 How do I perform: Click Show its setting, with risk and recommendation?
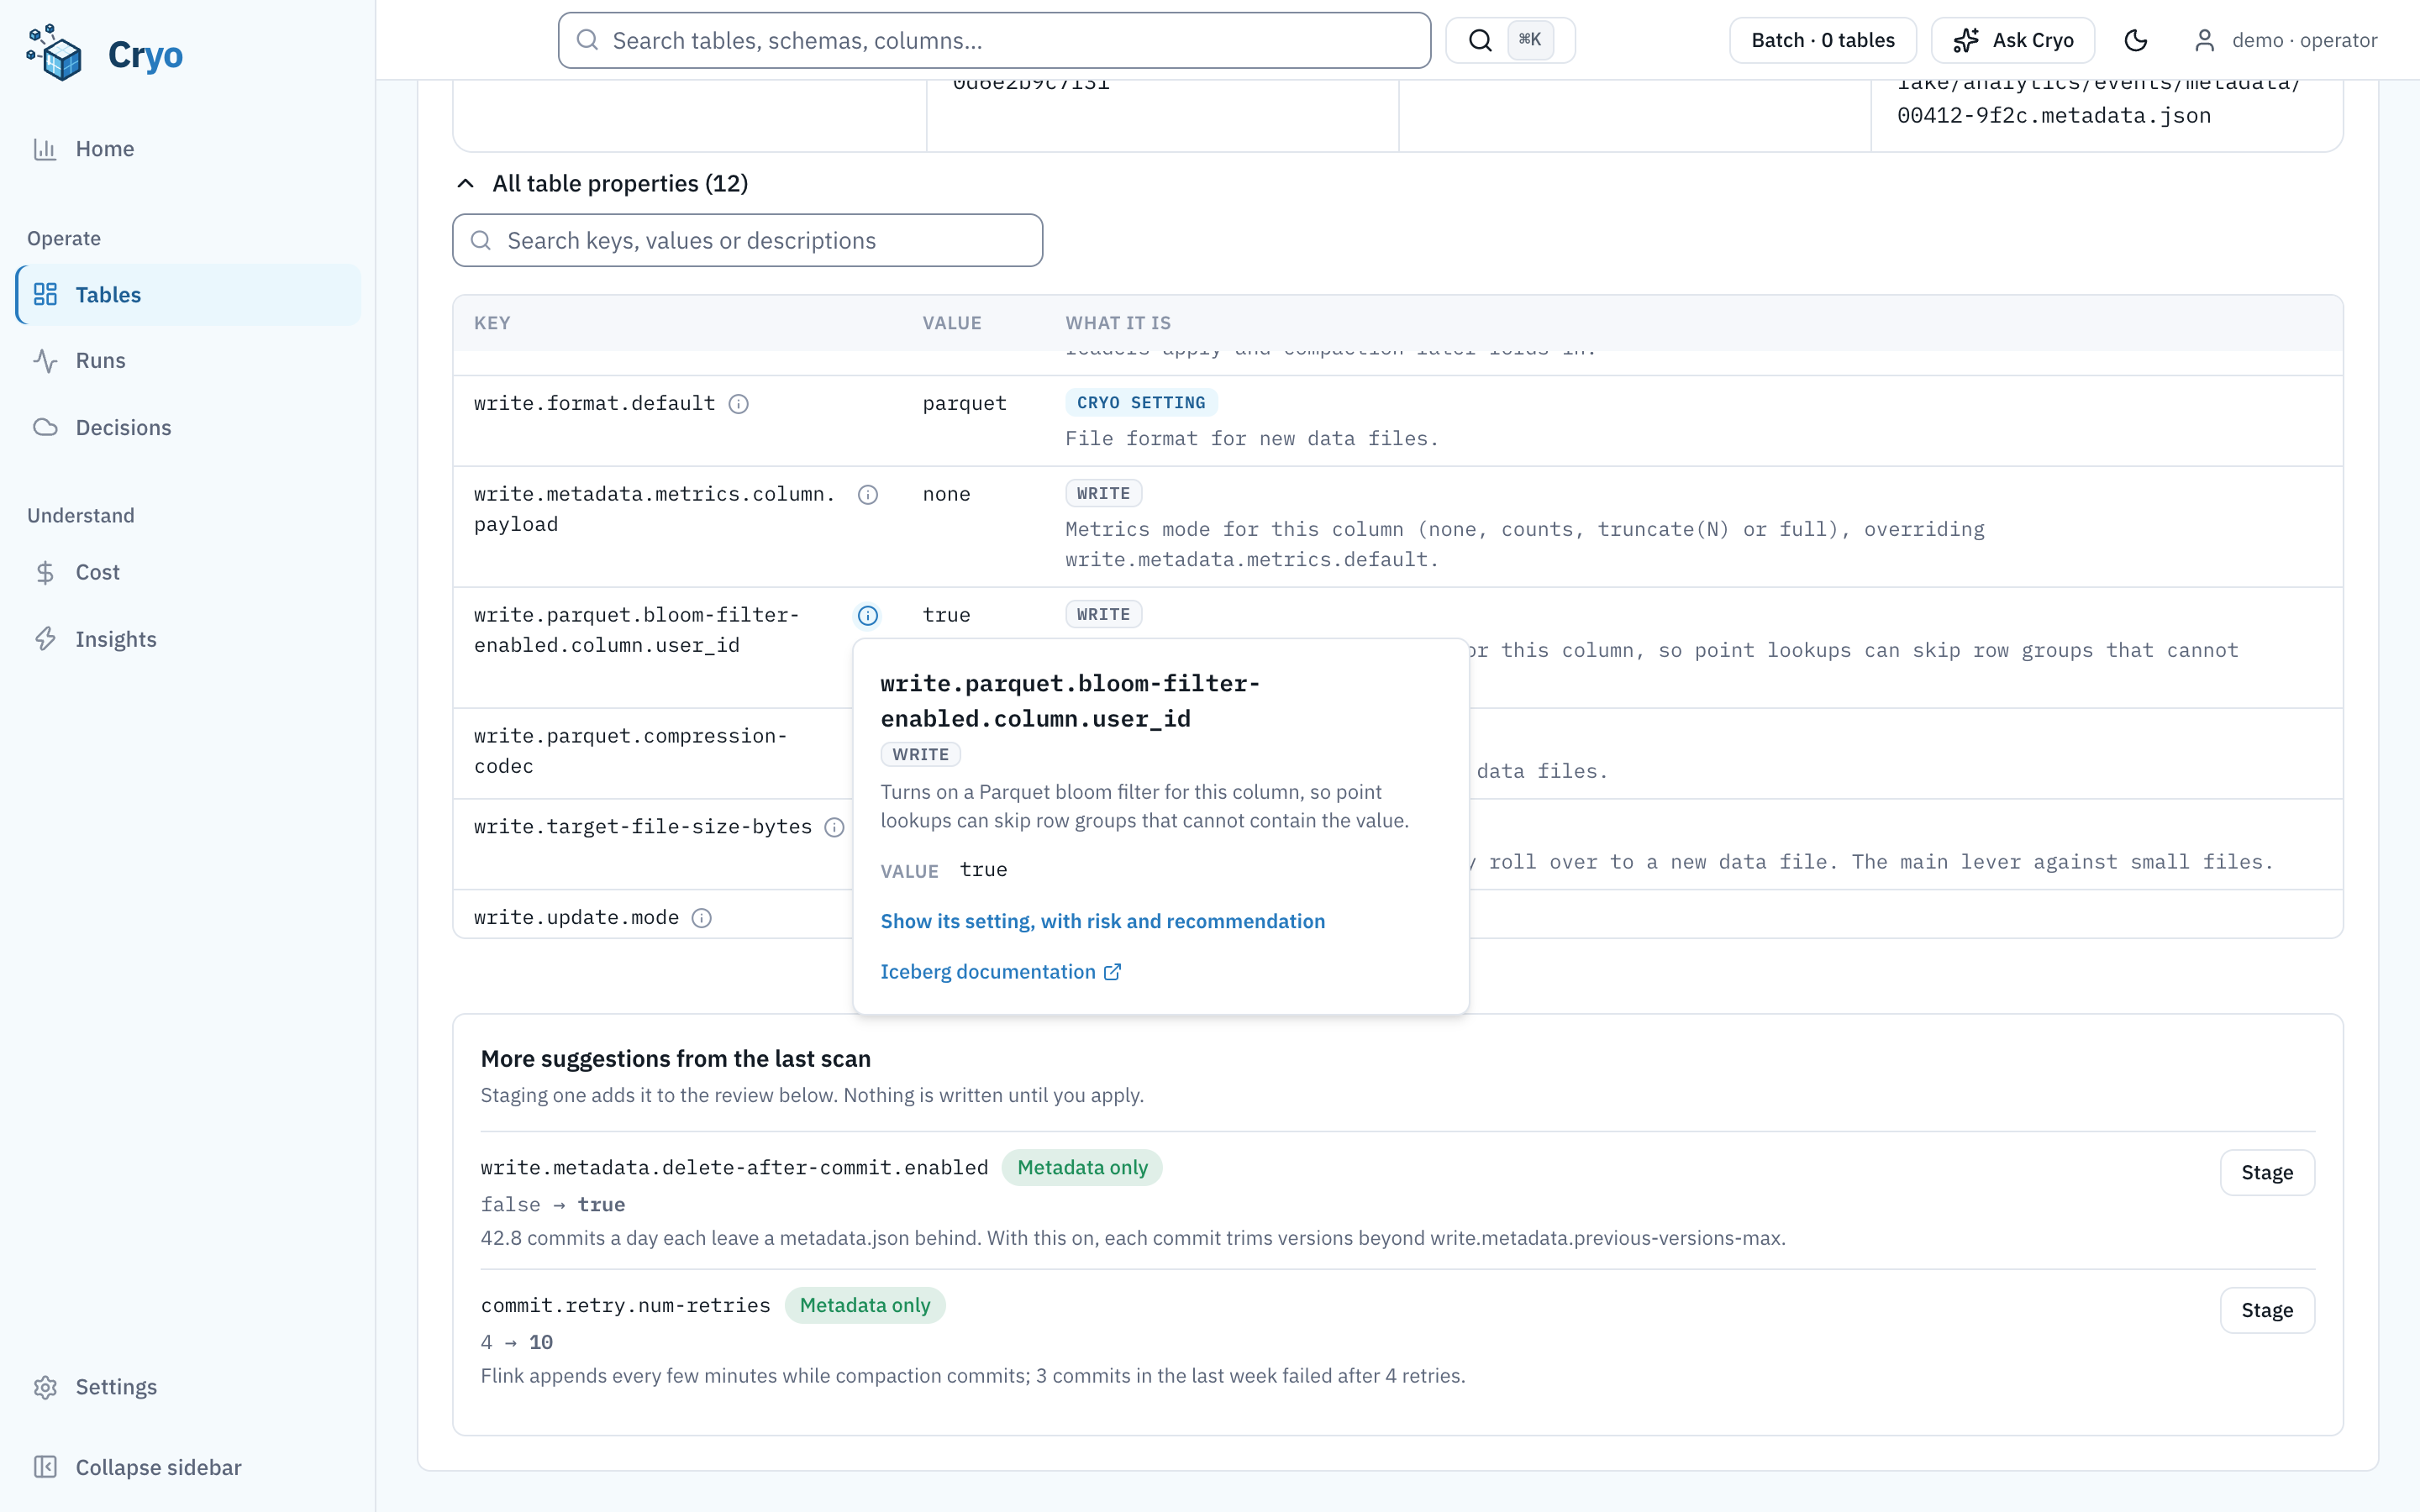click(1102, 921)
